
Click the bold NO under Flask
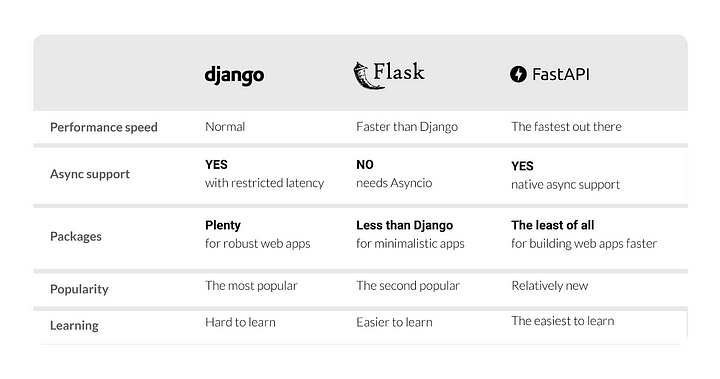[x=365, y=164]
